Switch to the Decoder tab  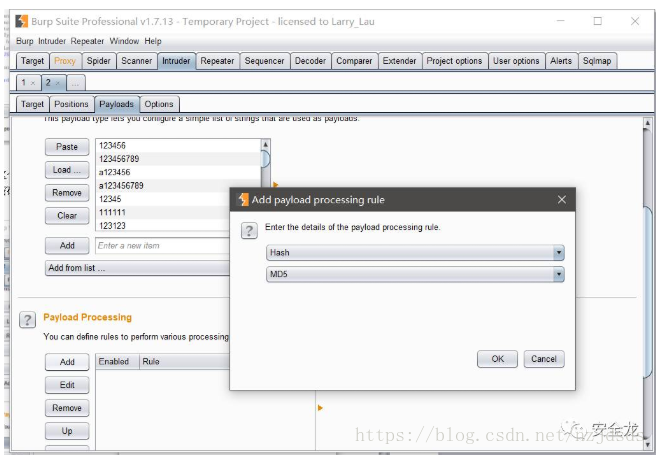tap(310, 61)
